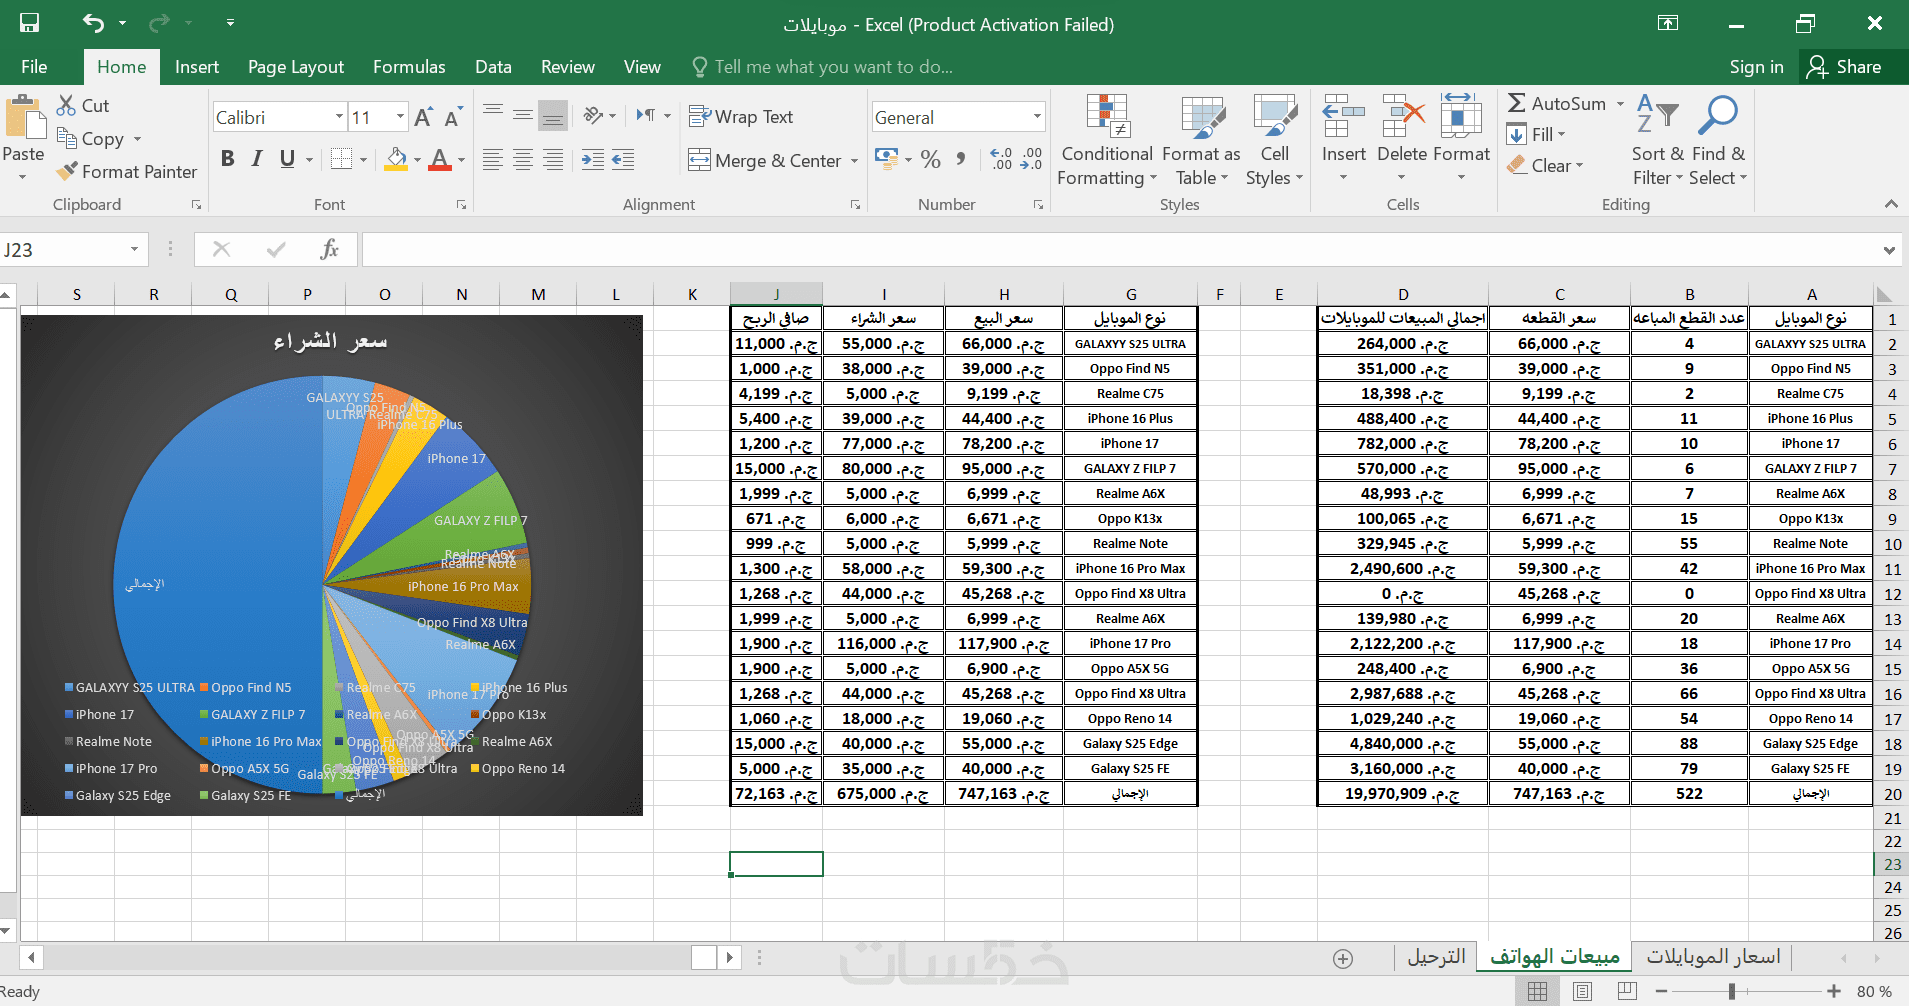Select the اسعار الموبايلات sheet tab

[1713, 957]
